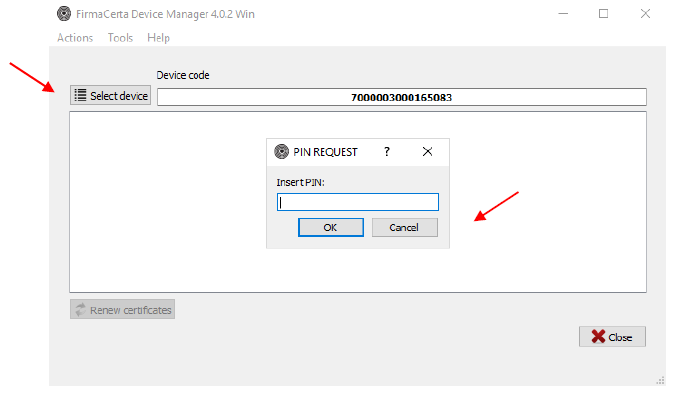Minimize the FirmaCerta Device Manager window

563,14
